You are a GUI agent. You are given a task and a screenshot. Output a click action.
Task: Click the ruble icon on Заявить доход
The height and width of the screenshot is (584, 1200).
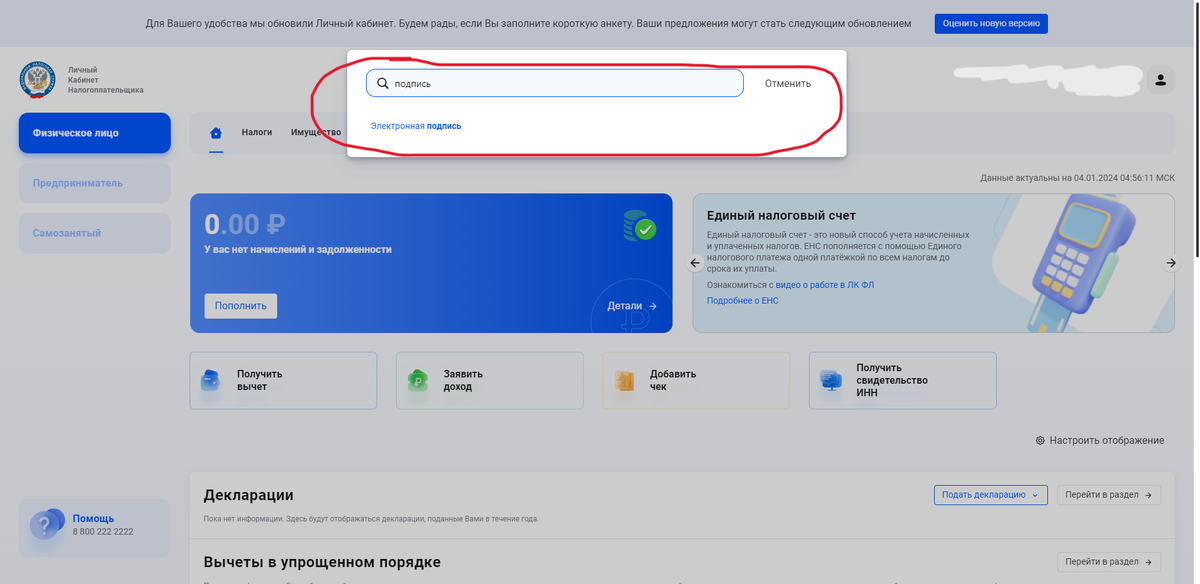tap(417, 380)
